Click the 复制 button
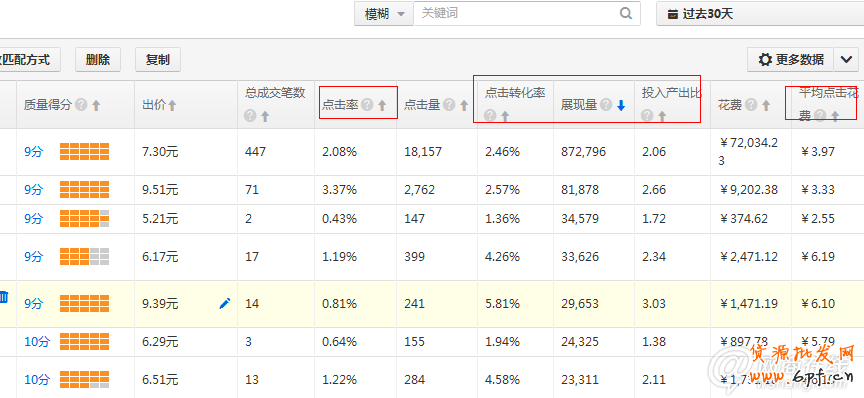 (x=158, y=60)
